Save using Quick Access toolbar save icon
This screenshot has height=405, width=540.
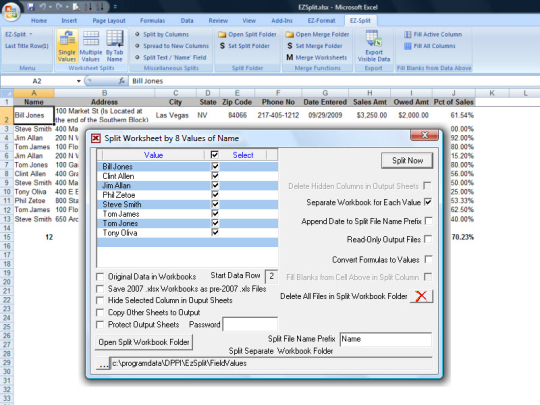coord(31,7)
